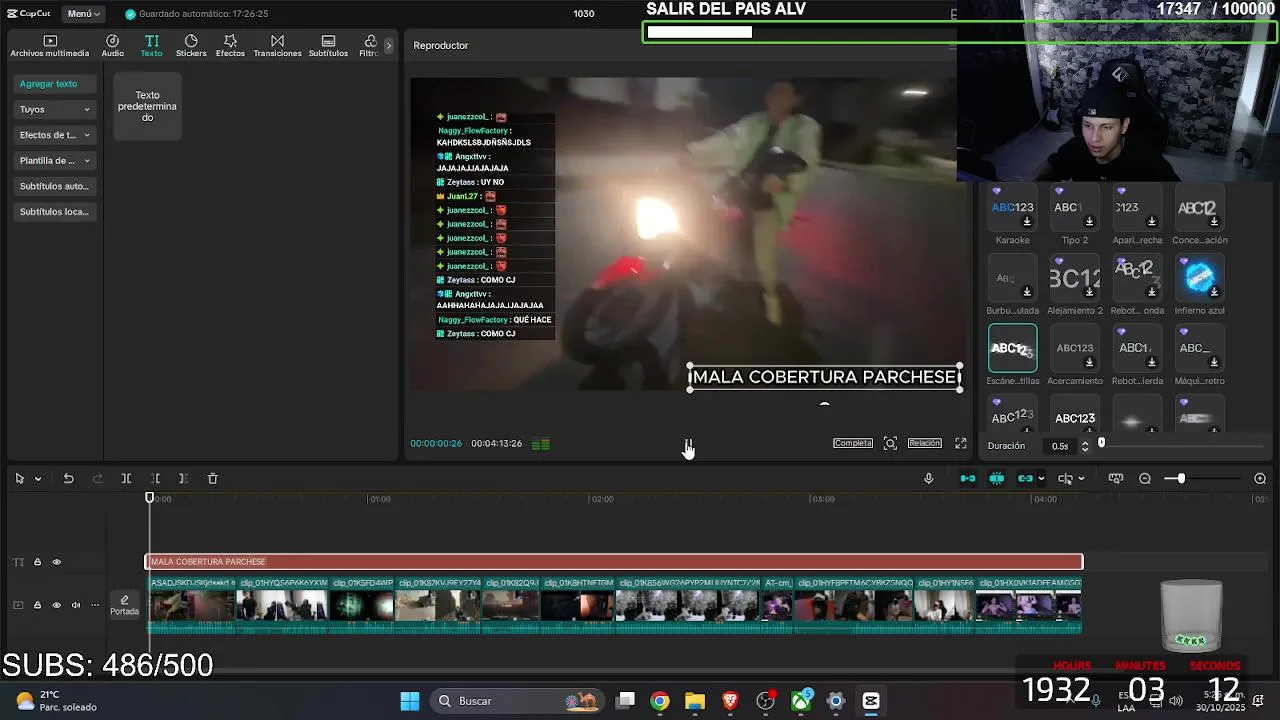Open the Efectos tab
1280x720 pixels.
coord(230,46)
